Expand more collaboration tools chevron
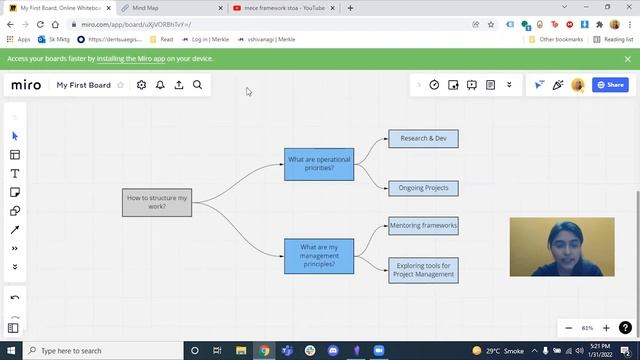The height and width of the screenshot is (360, 640). click(509, 85)
